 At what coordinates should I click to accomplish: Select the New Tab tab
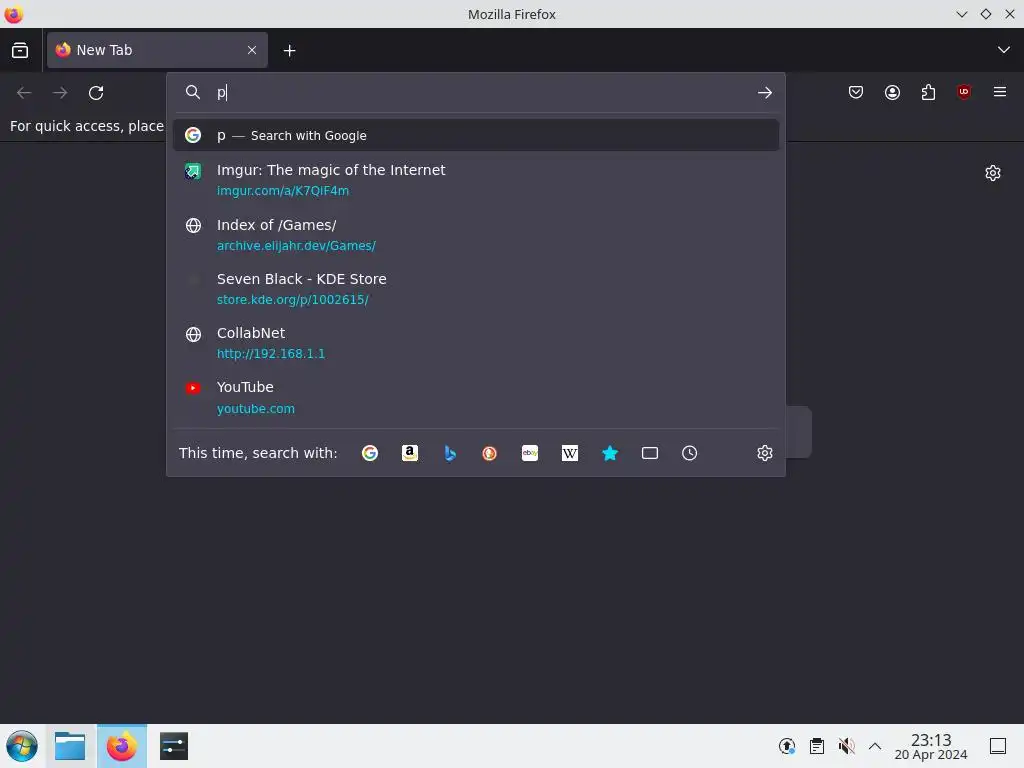(x=157, y=50)
